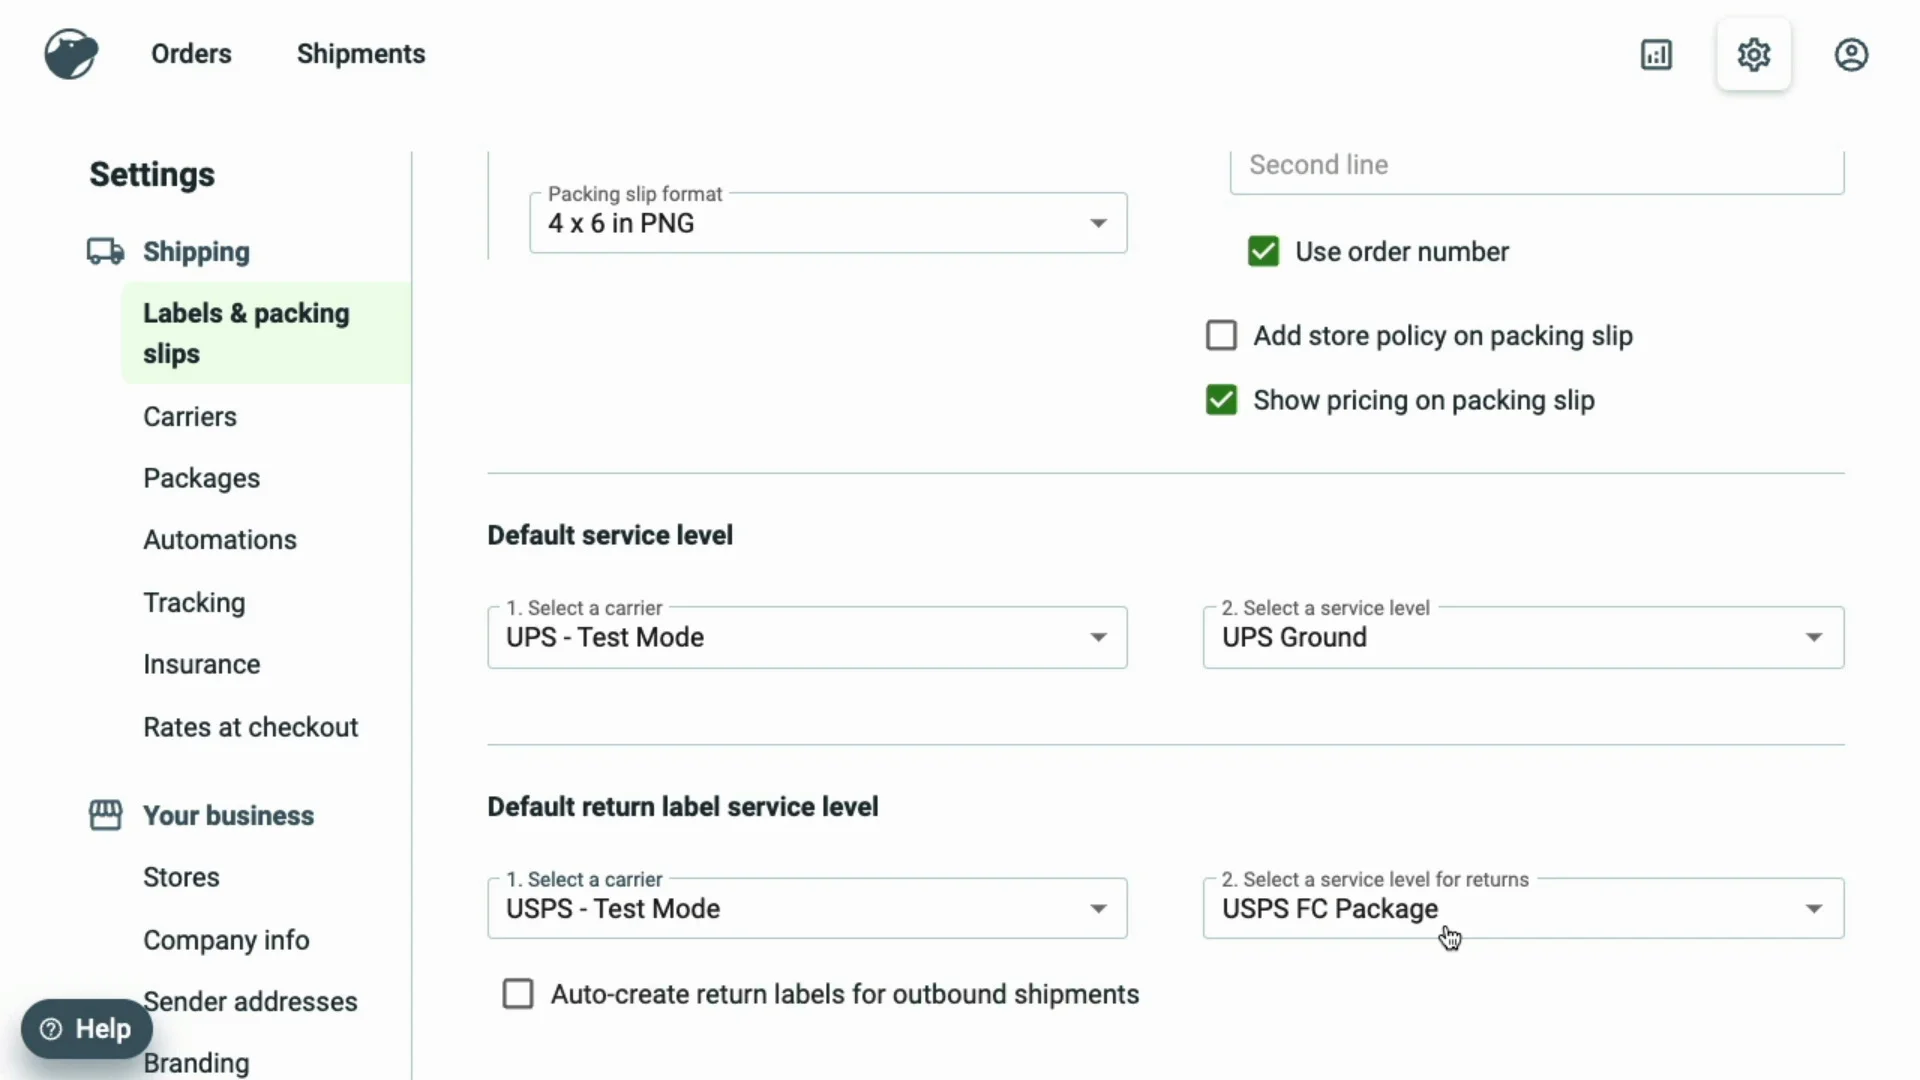Viewport: 1920px width, 1080px height.
Task: Click the Second line text field
Action: (x=1535, y=166)
